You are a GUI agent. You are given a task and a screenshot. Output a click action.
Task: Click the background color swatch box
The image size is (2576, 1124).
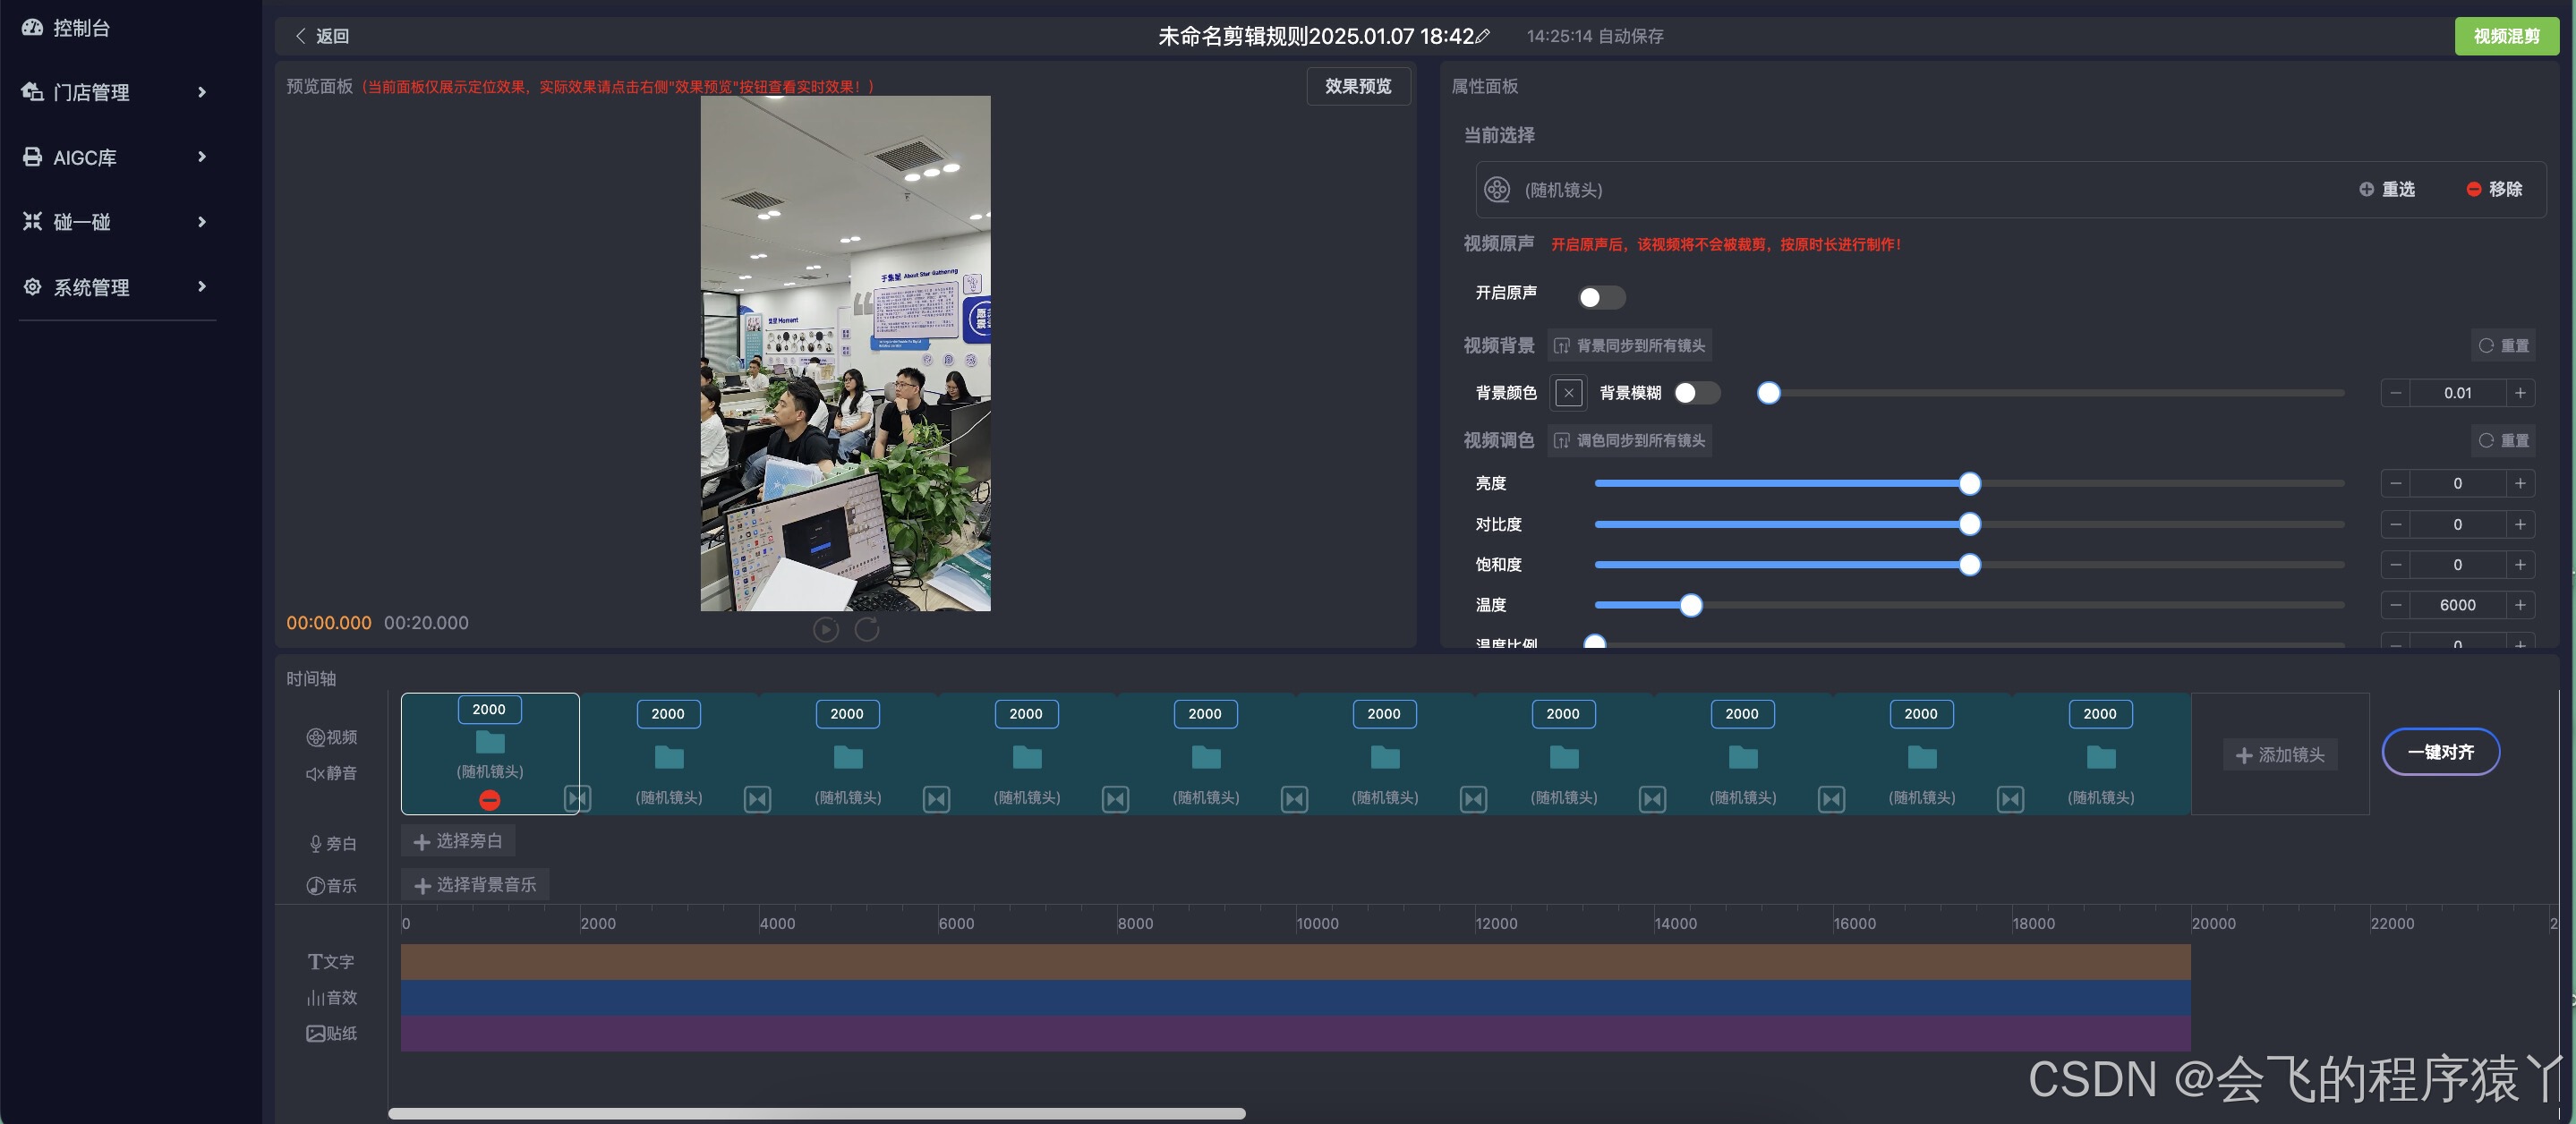click(x=1568, y=393)
